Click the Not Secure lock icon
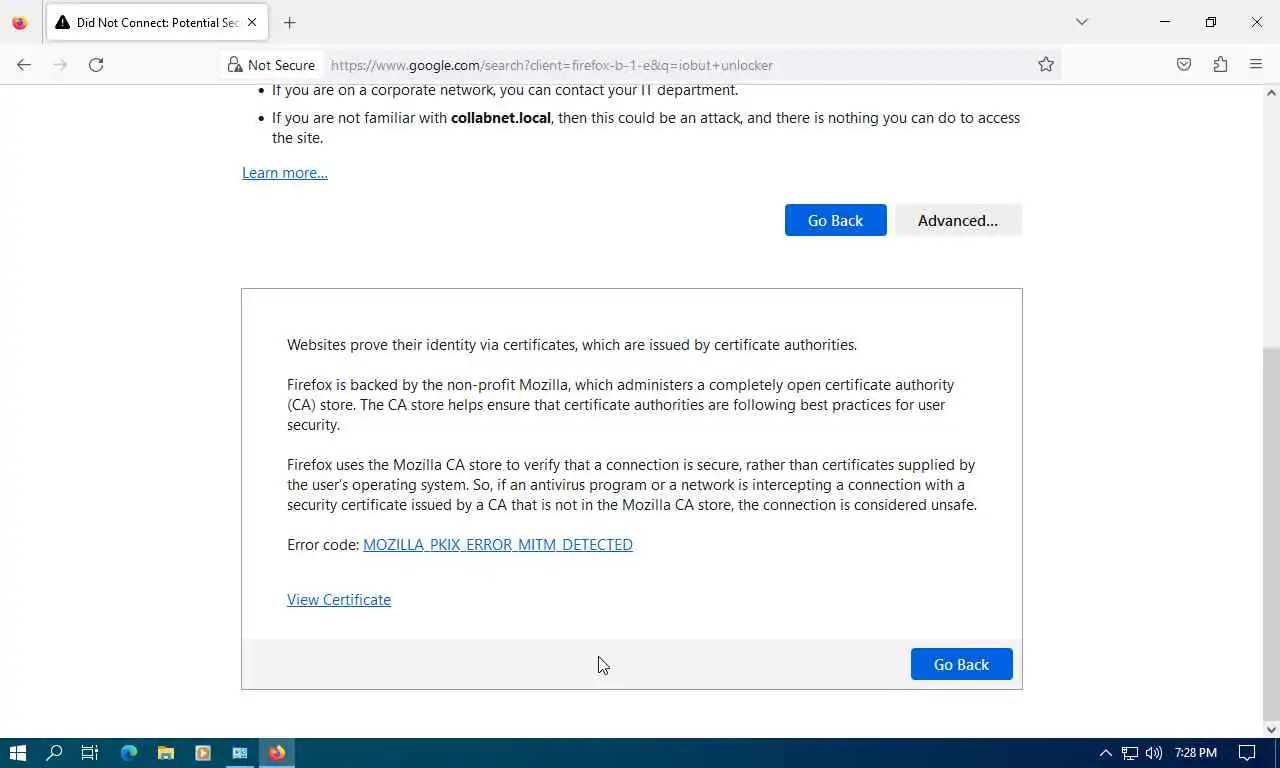Image resolution: width=1280 pixels, height=768 pixels. pos(235,65)
